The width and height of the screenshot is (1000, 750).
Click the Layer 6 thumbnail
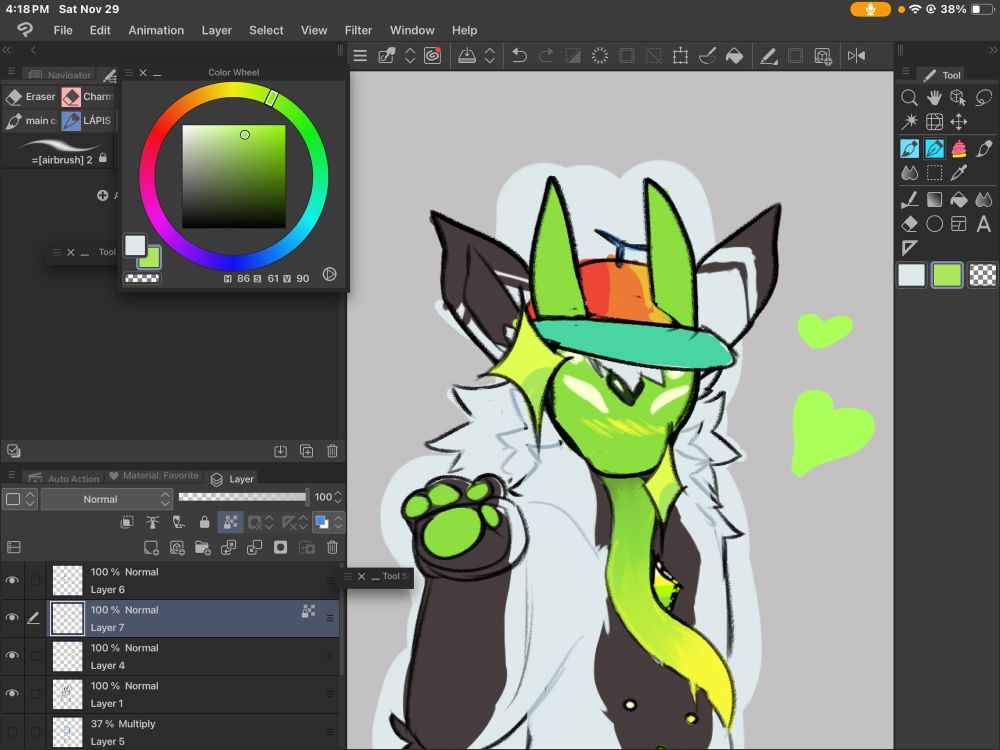pos(67,580)
